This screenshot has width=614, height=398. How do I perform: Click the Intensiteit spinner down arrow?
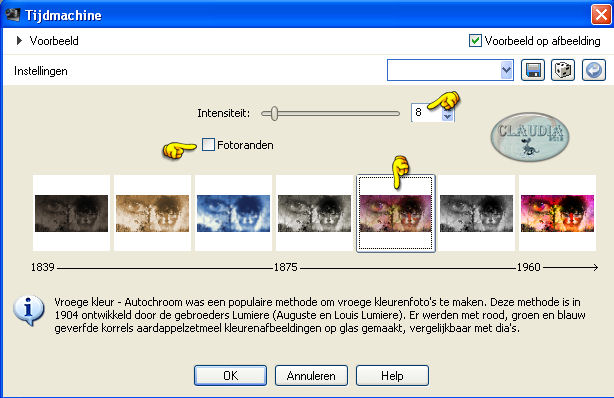[x=447, y=116]
